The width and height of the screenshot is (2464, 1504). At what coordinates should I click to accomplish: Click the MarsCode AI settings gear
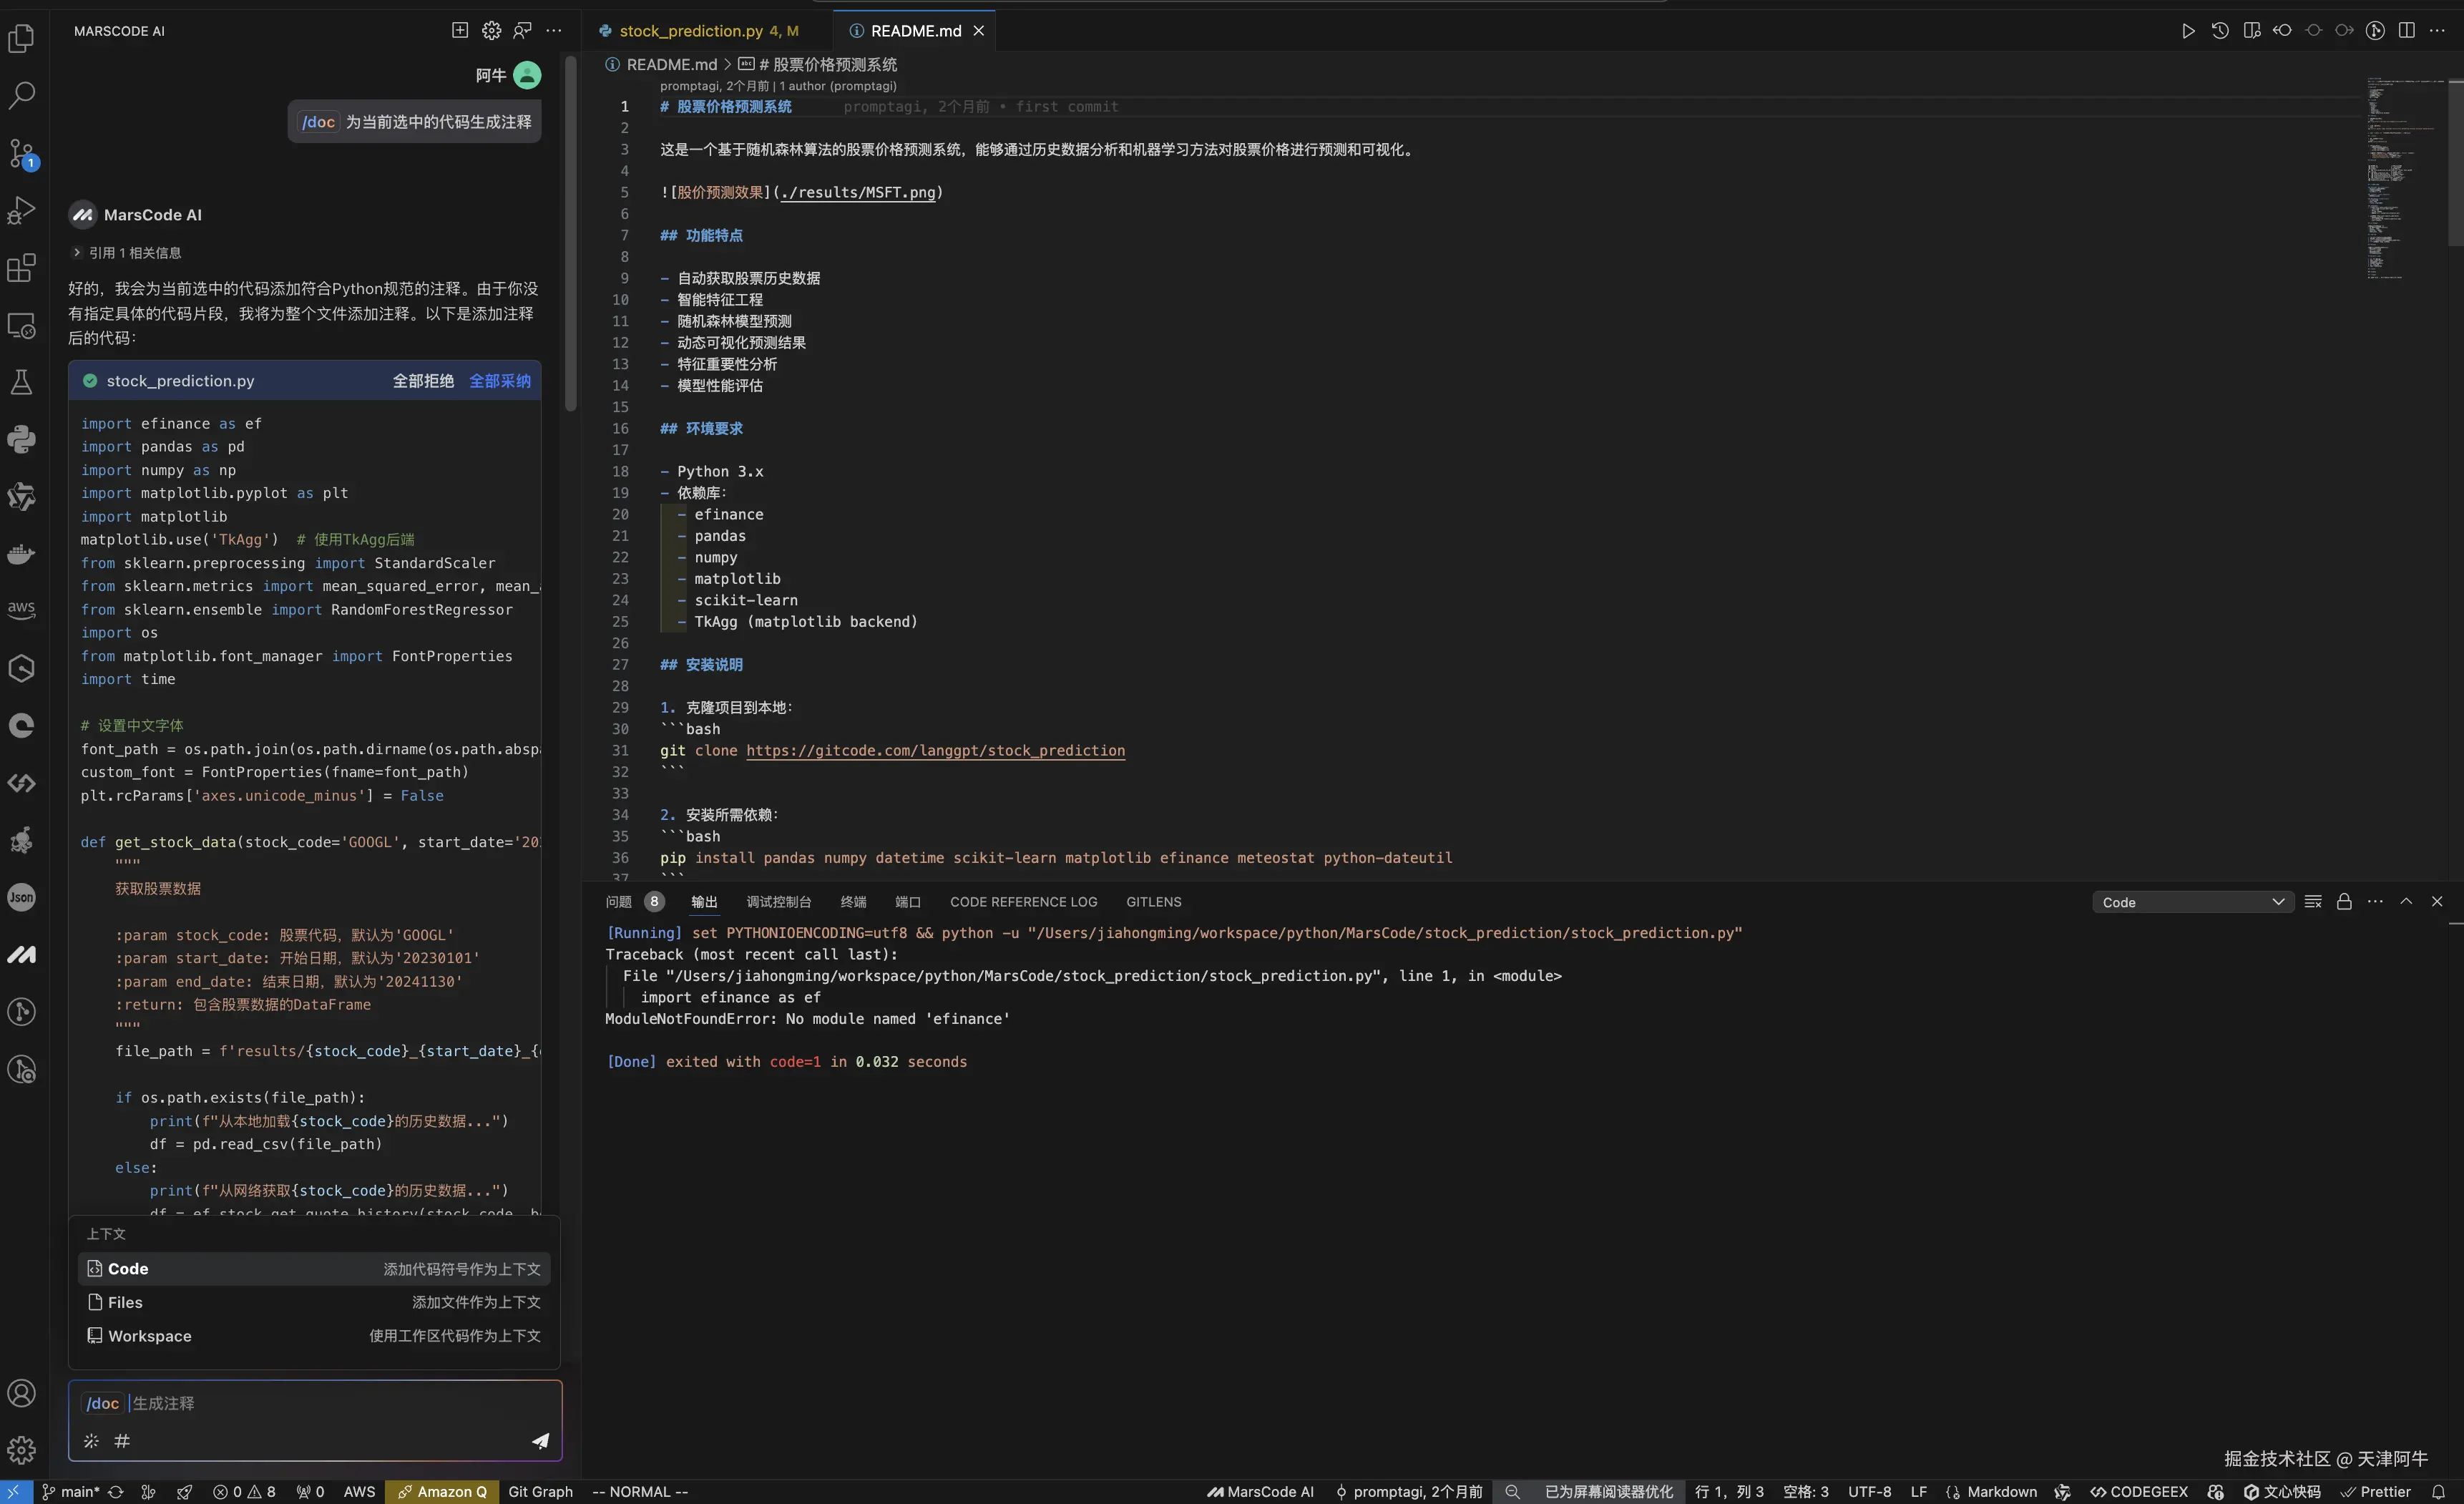pos(491,30)
